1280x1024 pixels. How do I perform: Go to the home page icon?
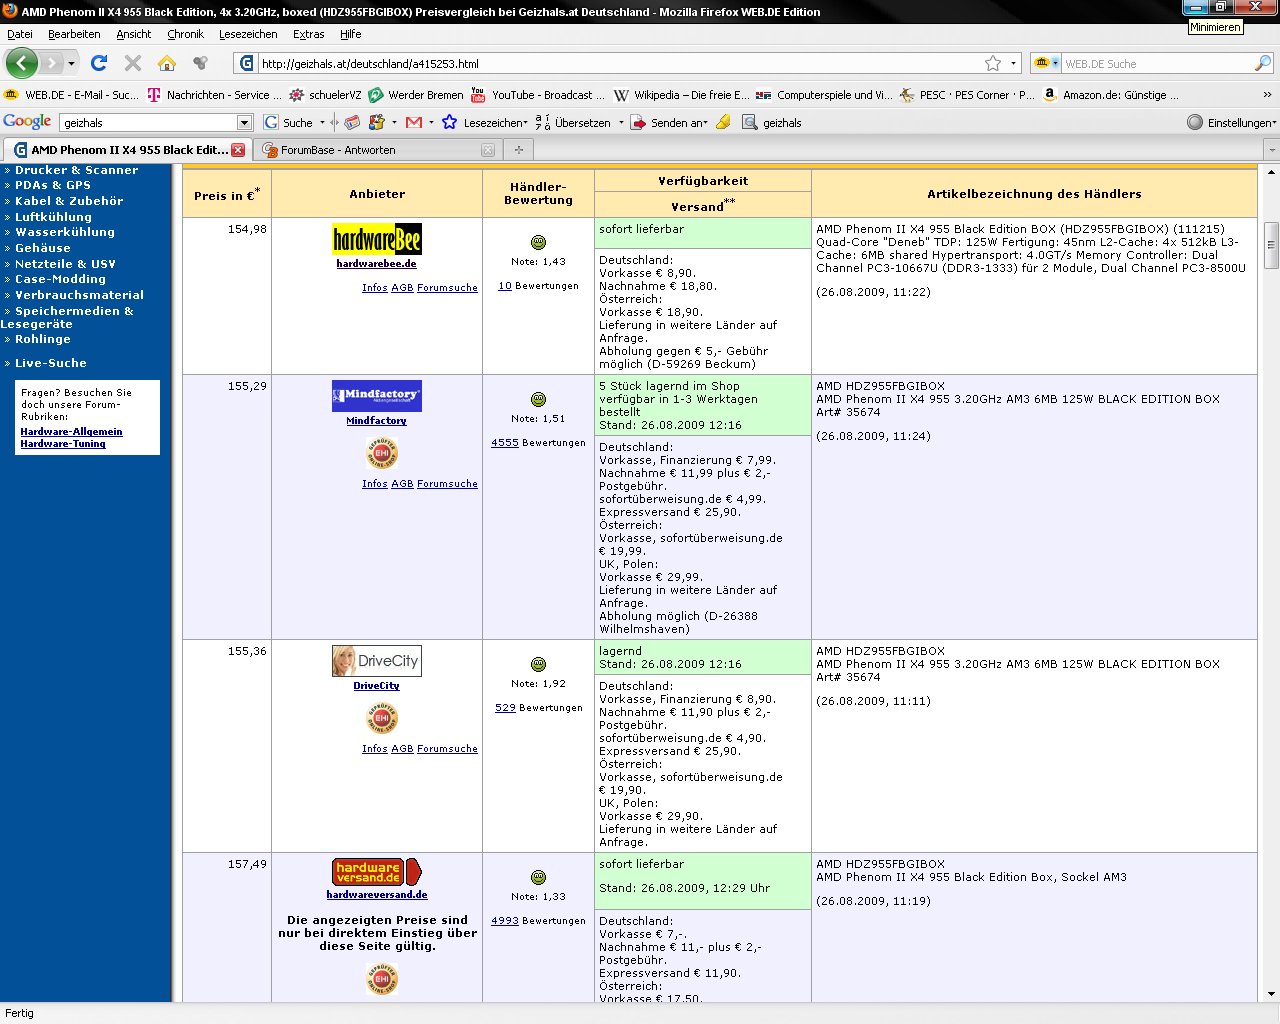pos(167,63)
